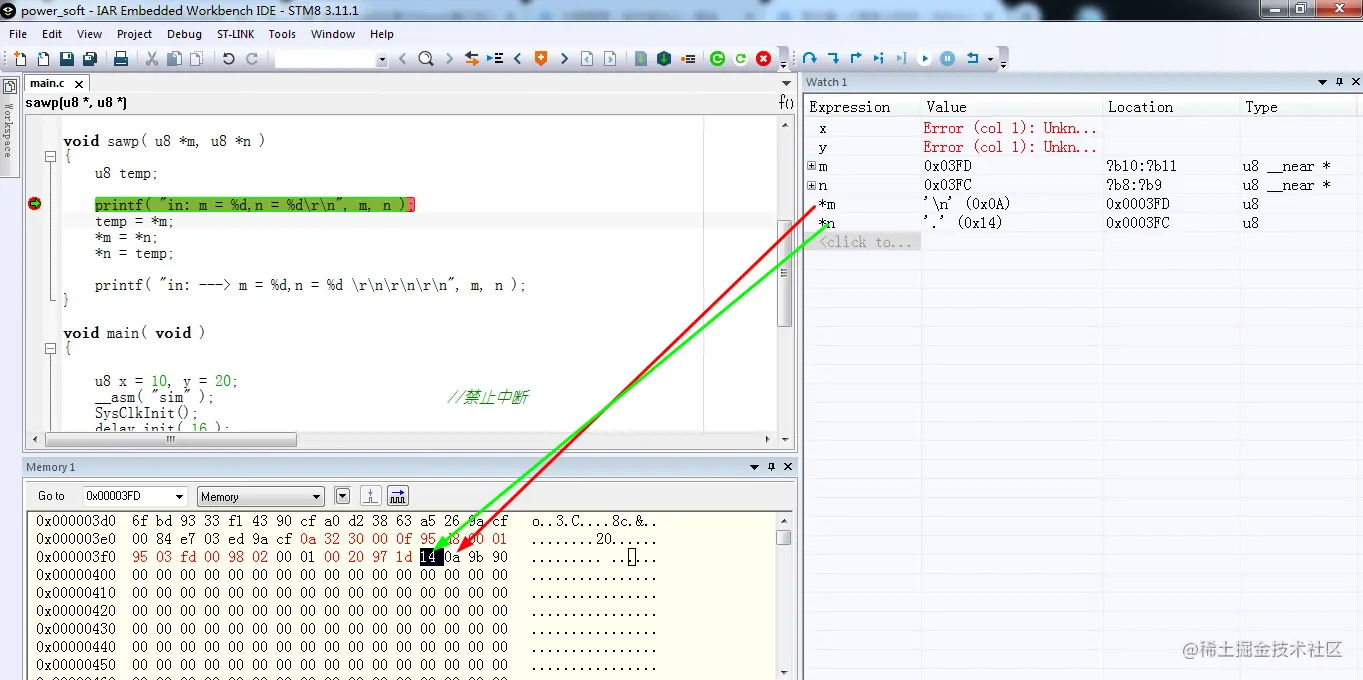Click the Step Over debug icon
This screenshot has height=680, width=1363.
(x=810, y=59)
